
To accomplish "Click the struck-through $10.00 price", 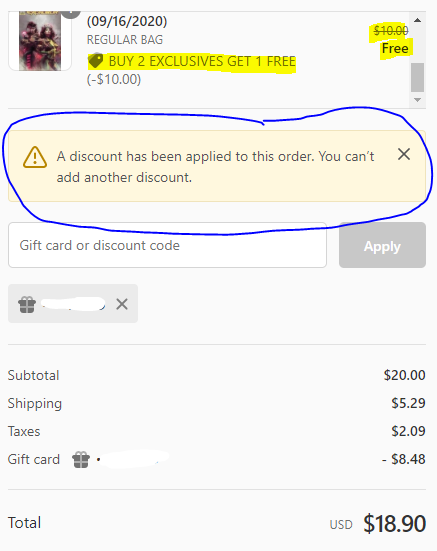I will click(391, 31).
